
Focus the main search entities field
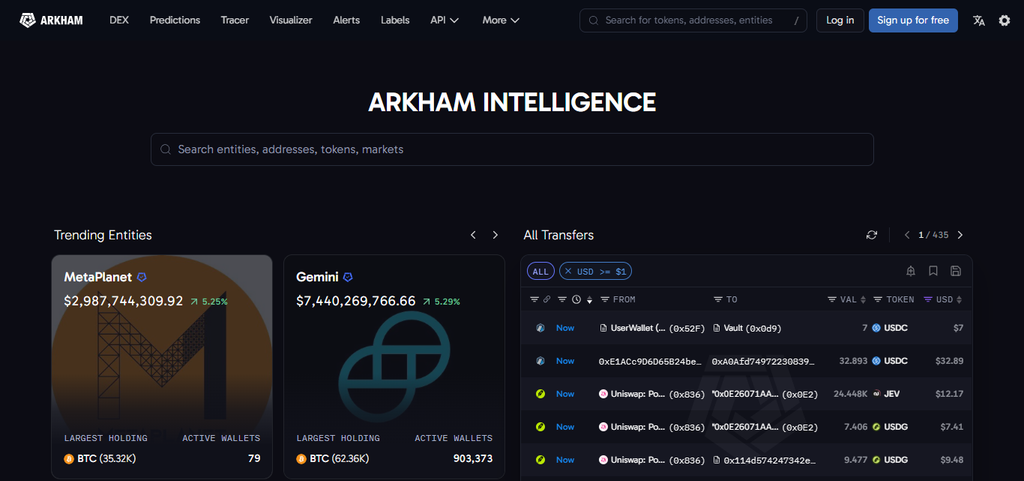click(x=512, y=149)
